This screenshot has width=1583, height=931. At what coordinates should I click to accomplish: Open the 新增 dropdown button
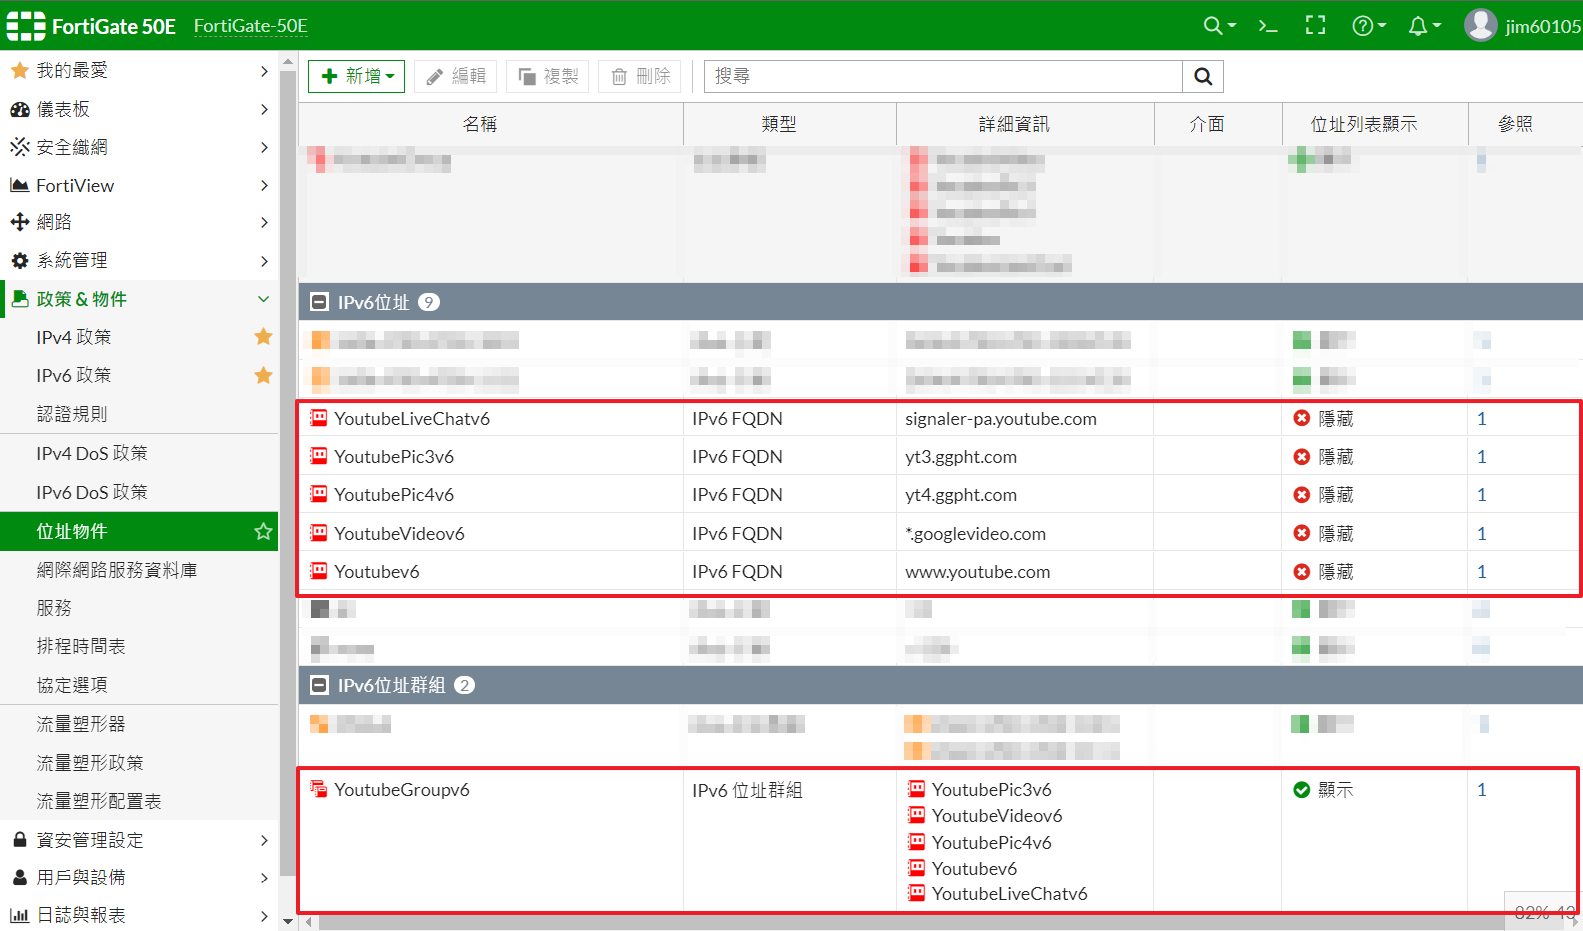(x=356, y=77)
